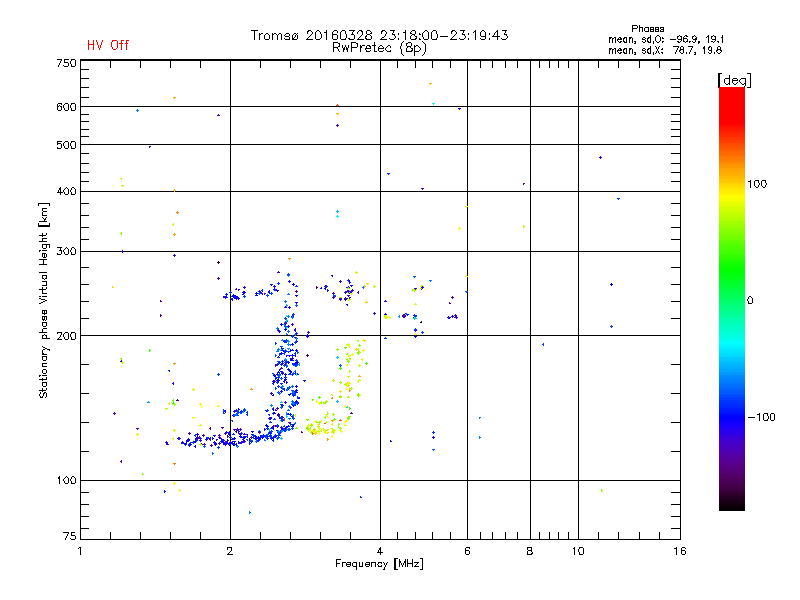Viewport: 800px width, 600px height.
Task: Click the x-axis tick label 2
Action: tap(230, 551)
